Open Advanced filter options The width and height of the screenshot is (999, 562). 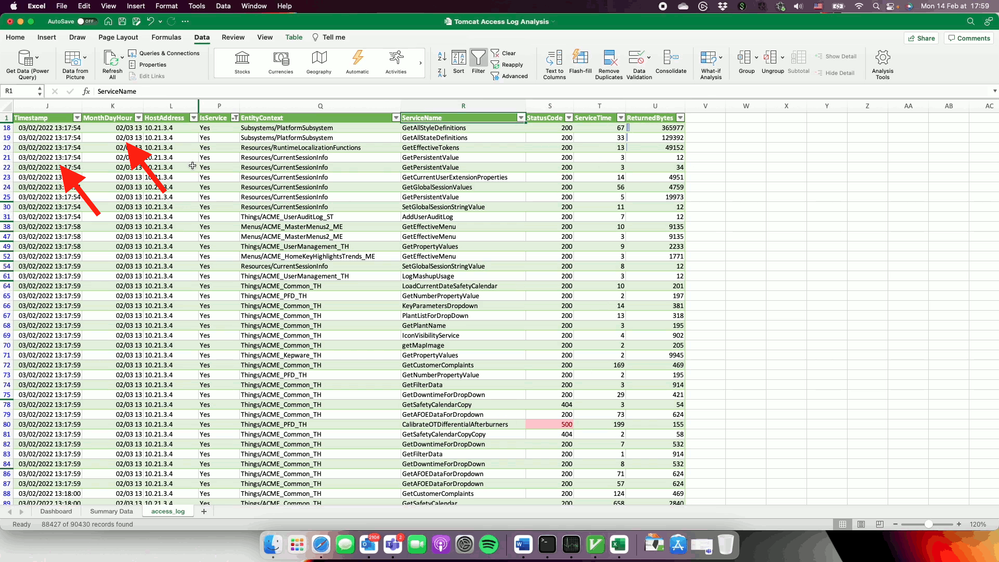click(x=509, y=76)
